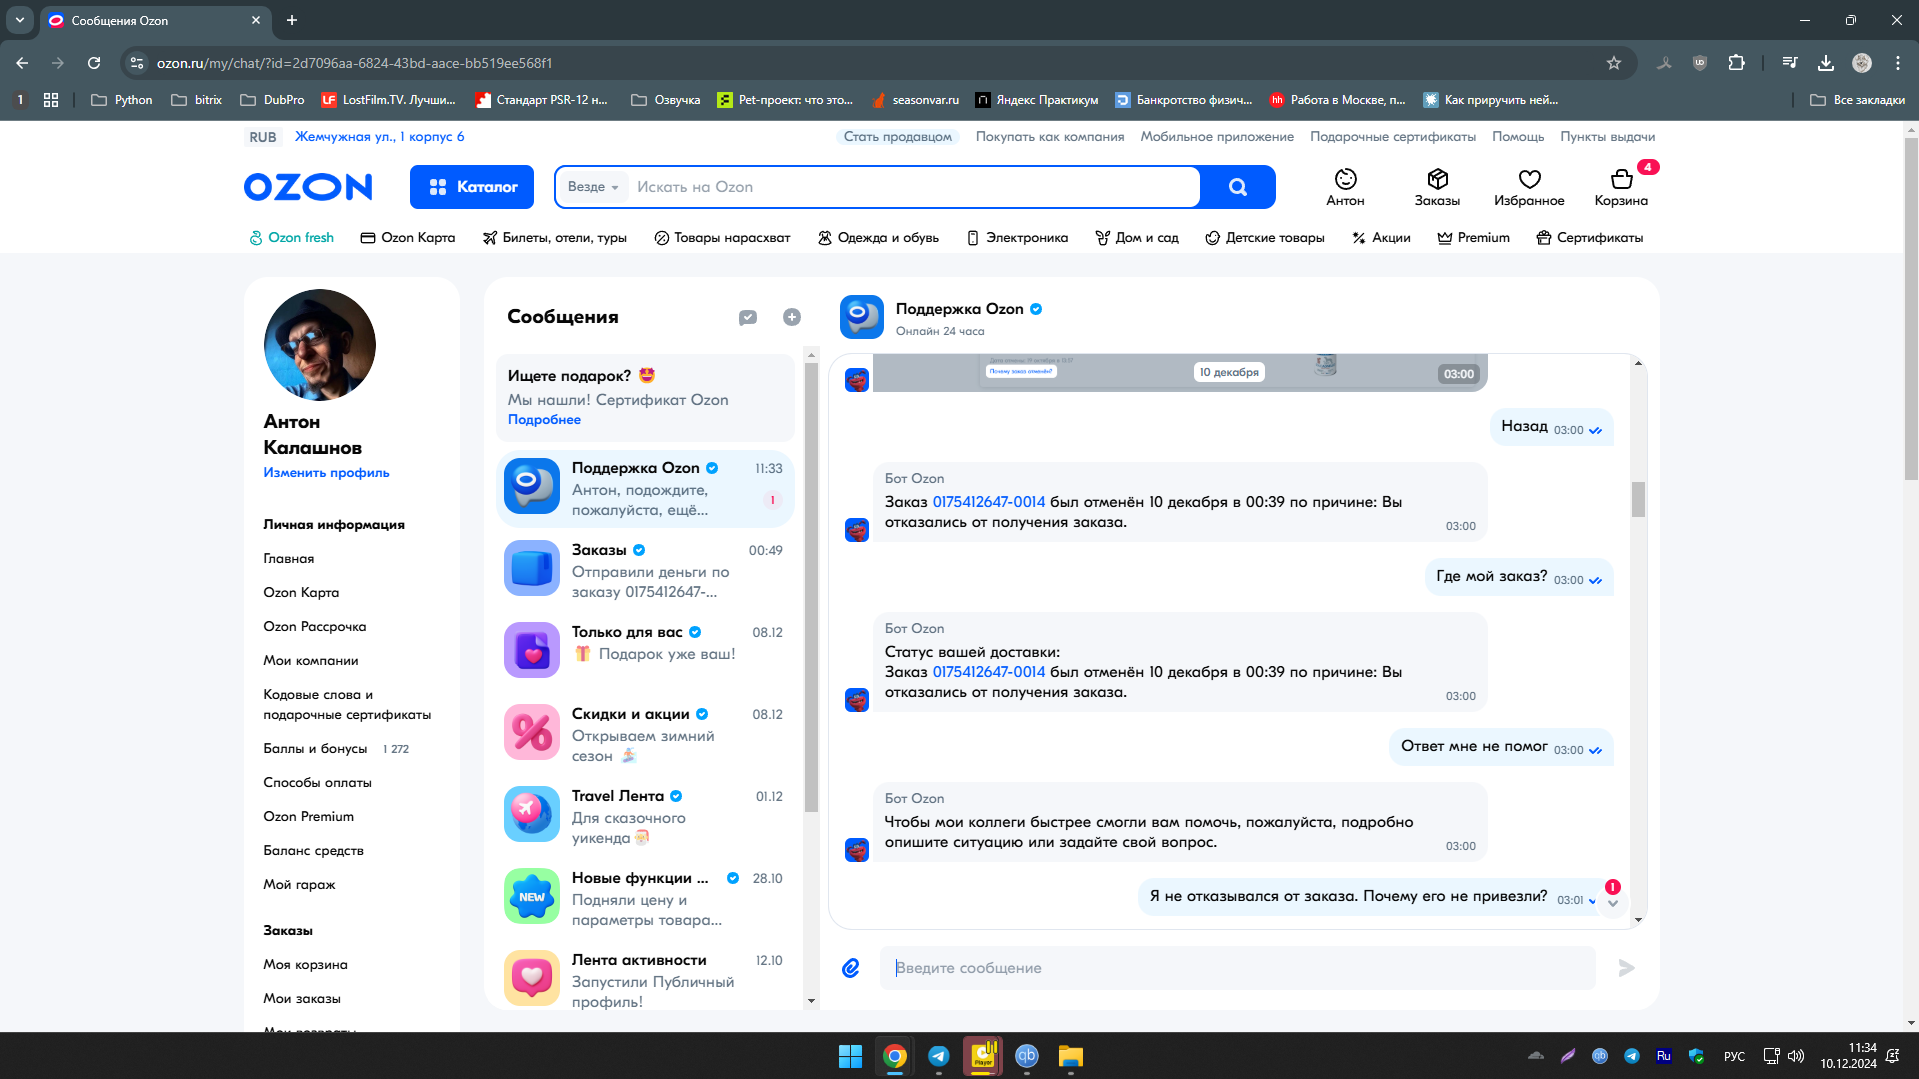Image resolution: width=1919 pixels, height=1079 pixels.
Task: Open File Explorer from taskbar
Action: pos(1070,1056)
